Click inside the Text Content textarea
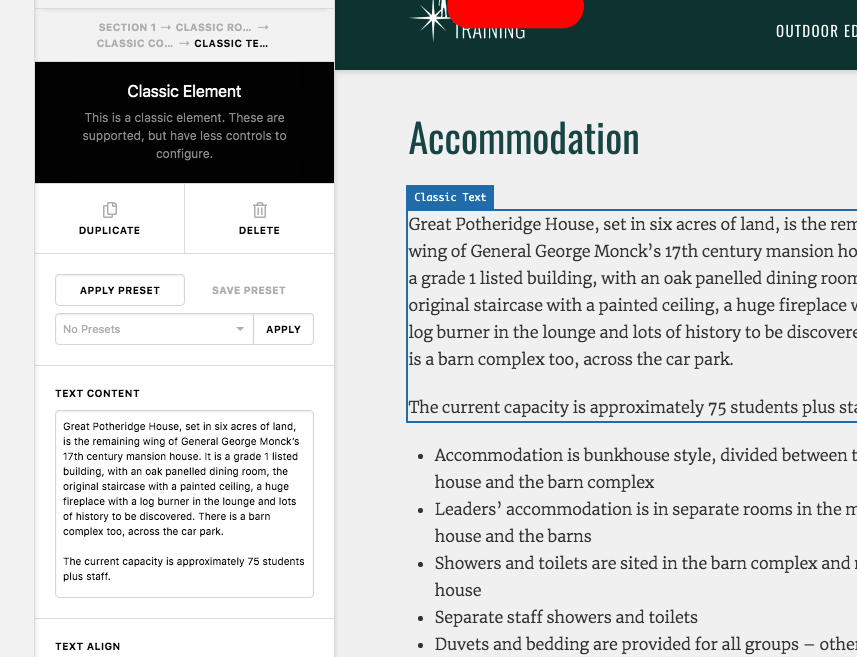 tap(184, 503)
